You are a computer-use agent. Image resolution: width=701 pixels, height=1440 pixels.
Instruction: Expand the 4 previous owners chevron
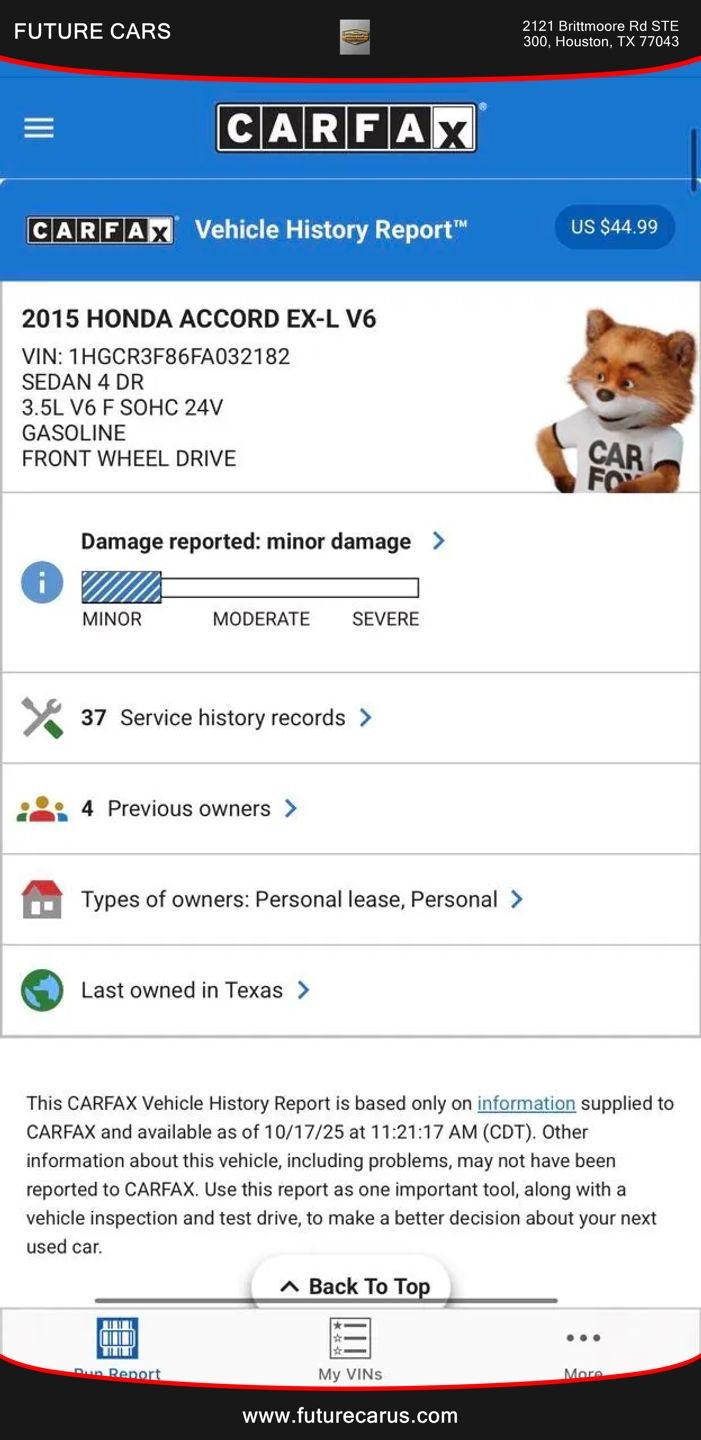pos(291,808)
